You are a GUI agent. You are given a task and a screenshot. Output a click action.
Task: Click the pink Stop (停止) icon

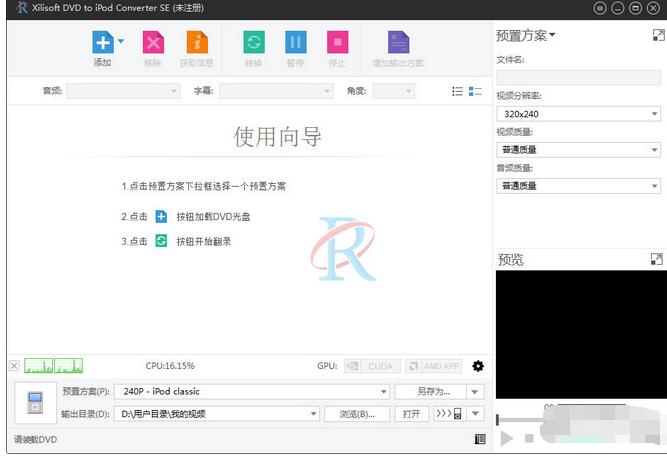coord(337,42)
